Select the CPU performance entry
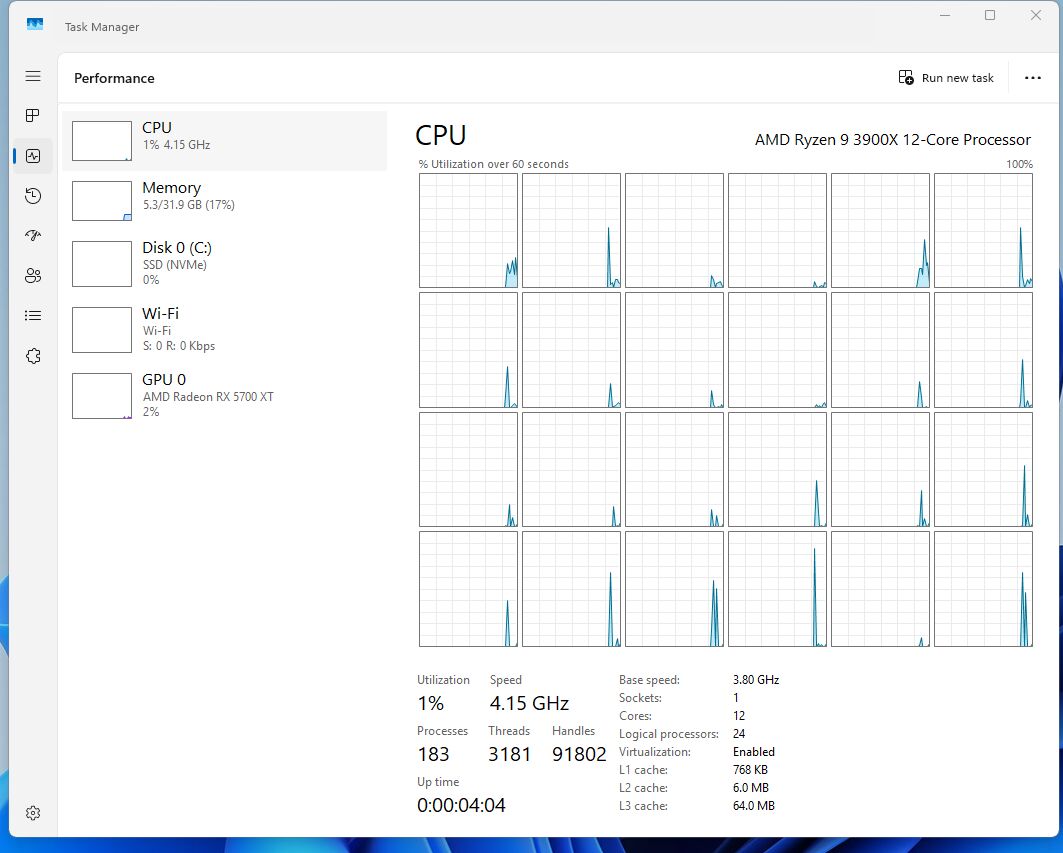This screenshot has width=1063, height=853. click(x=224, y=140)
